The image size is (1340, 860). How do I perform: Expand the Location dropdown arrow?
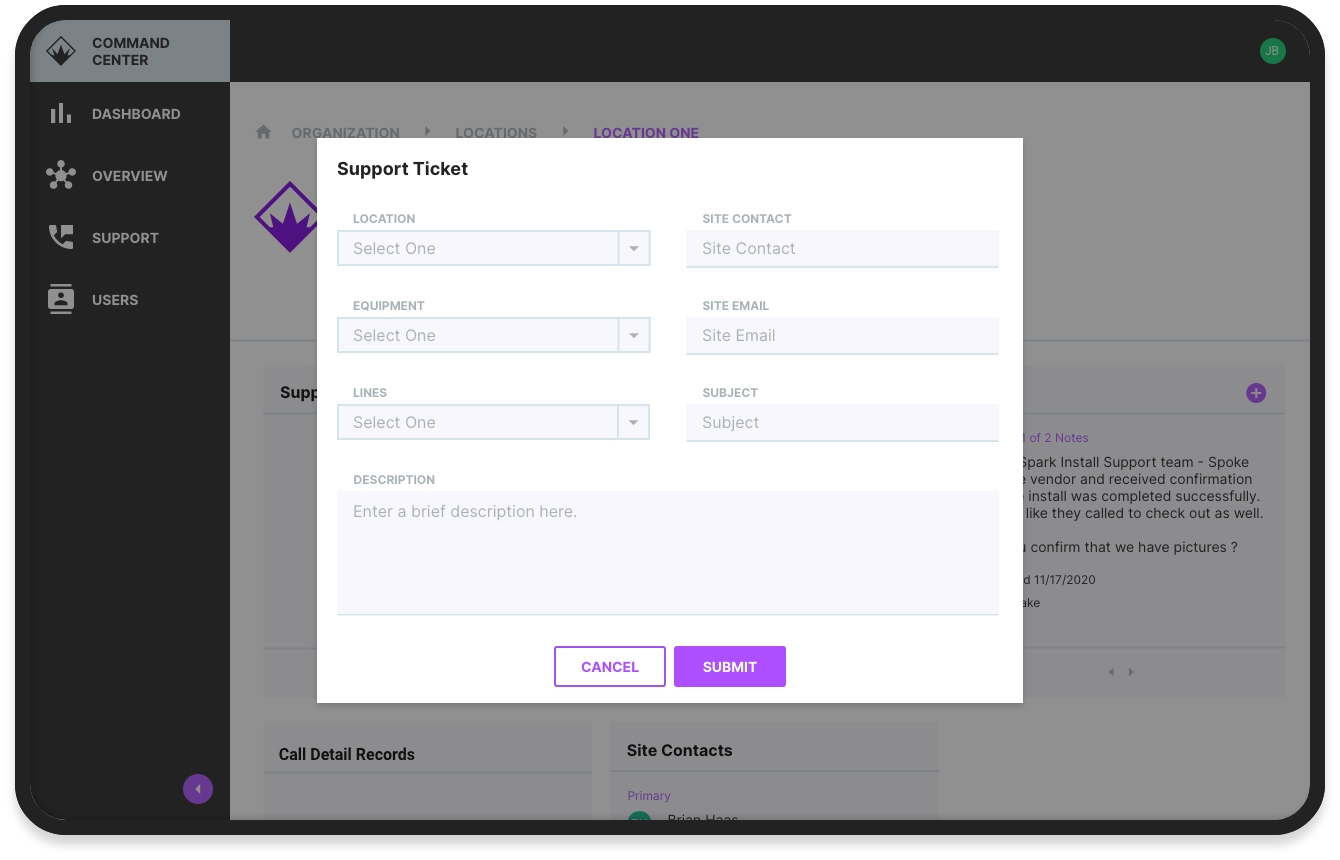pyautogui.click(x=634, y=248)
